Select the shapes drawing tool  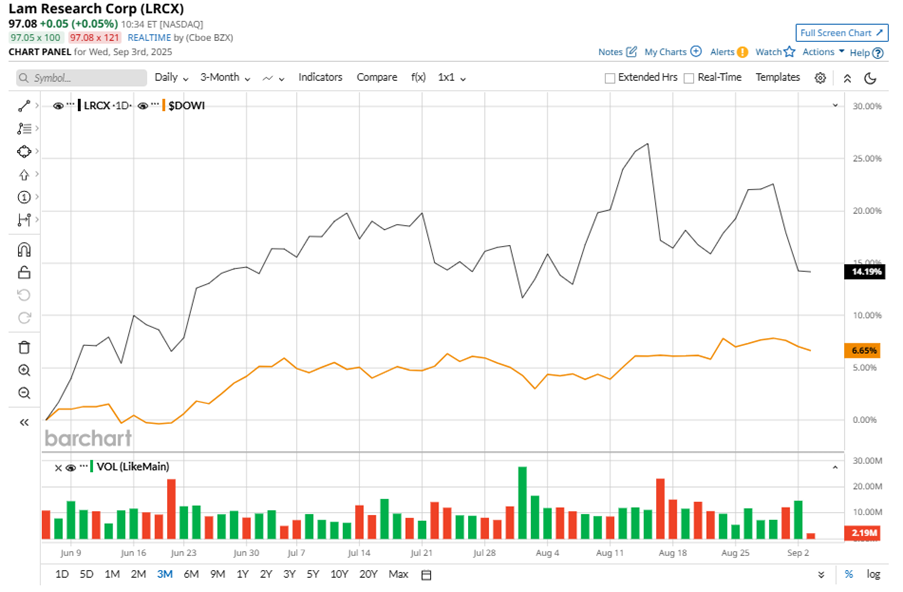(24, 151)
